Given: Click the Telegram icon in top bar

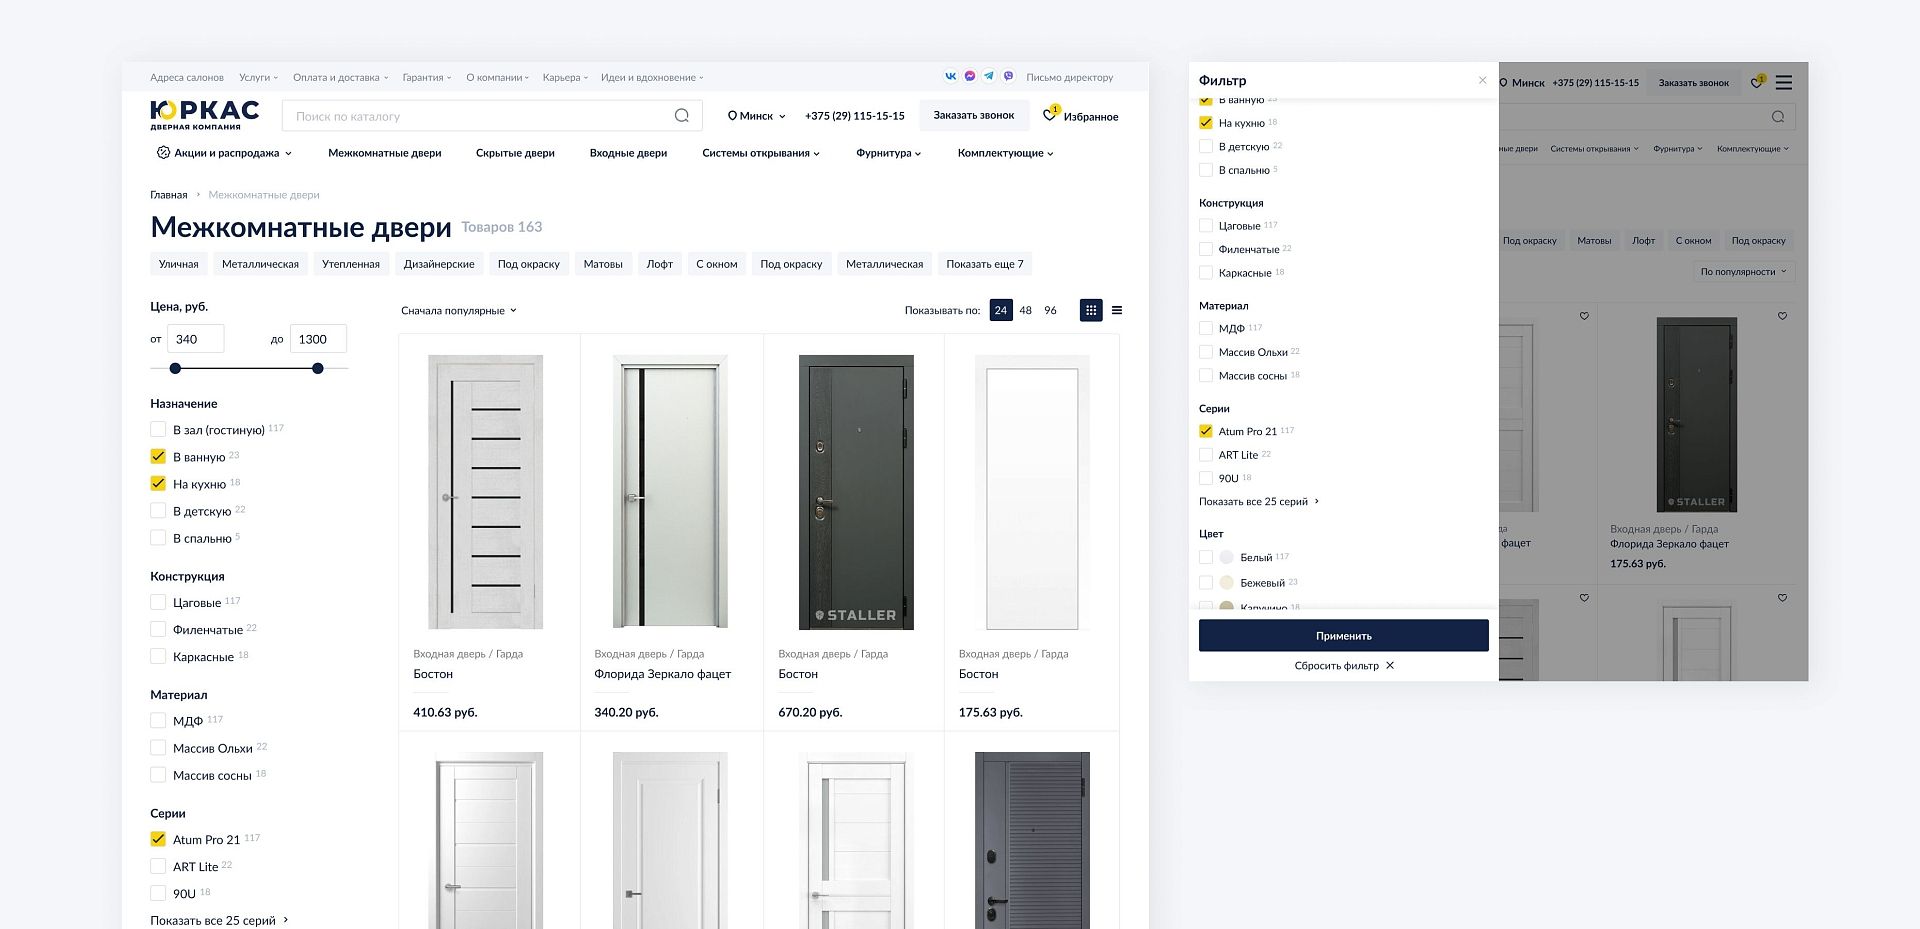Looking at the screenshot, I should point(989,76).
